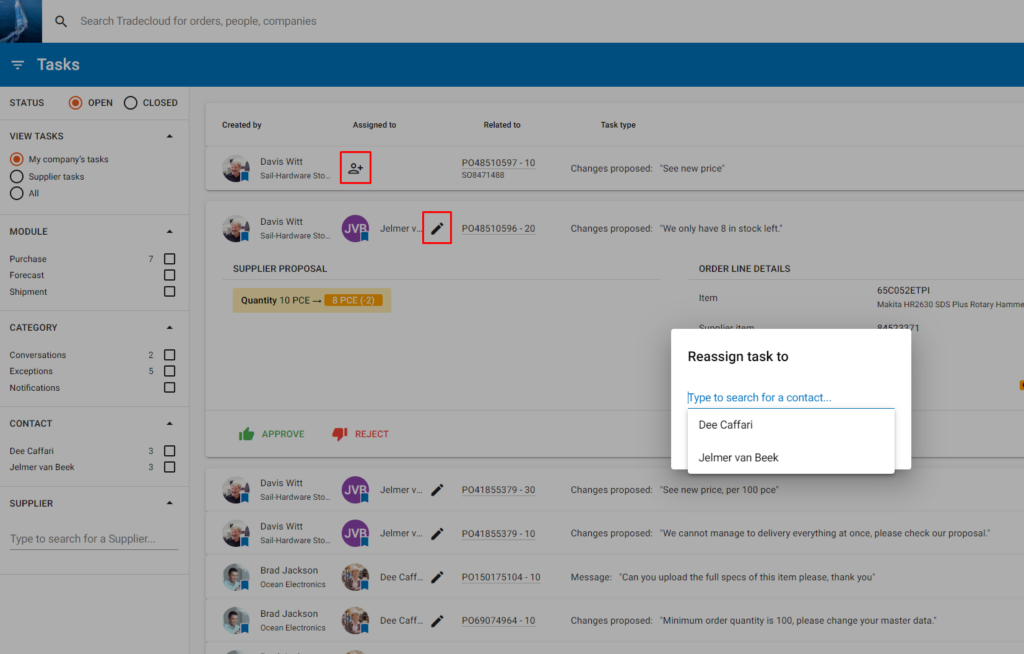
Task: Select the CLOSED status radio button
Action: click(x=130, y=102)
